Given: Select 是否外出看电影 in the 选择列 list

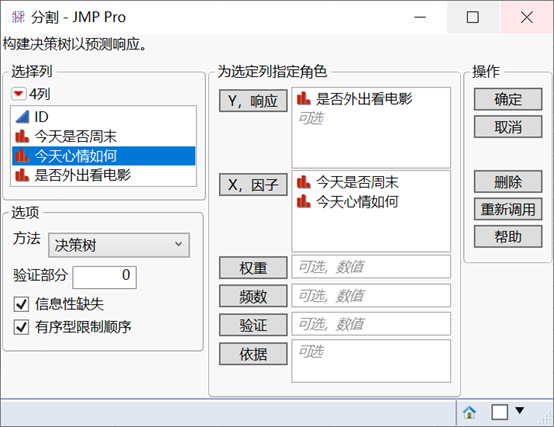Looking at the screenshot, I should coord(103,175).
